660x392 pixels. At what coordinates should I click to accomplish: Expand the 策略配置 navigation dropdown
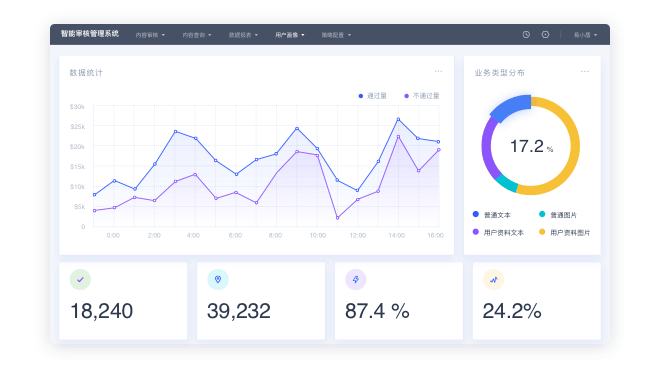[336, 35]
